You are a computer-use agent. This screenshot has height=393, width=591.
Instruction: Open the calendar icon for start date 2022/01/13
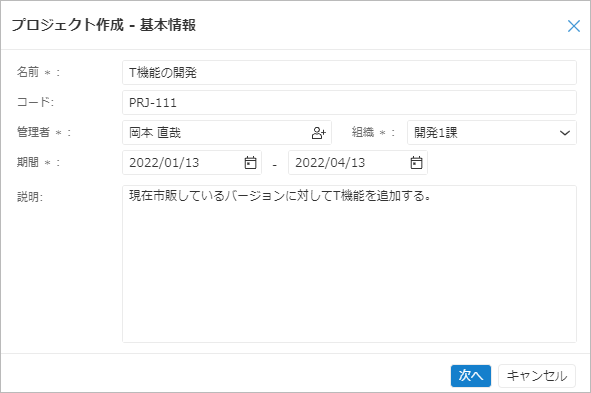point(250,162)
